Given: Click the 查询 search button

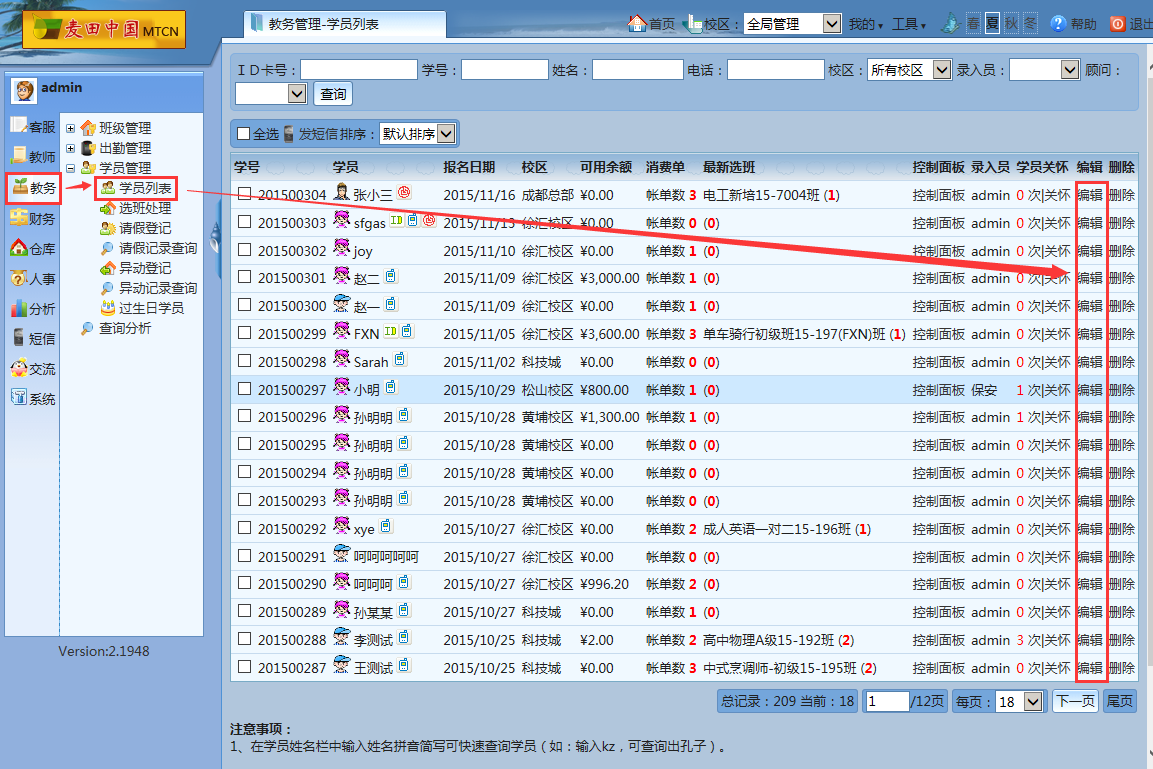Looking at the screenshot, I should coord(333,94).
